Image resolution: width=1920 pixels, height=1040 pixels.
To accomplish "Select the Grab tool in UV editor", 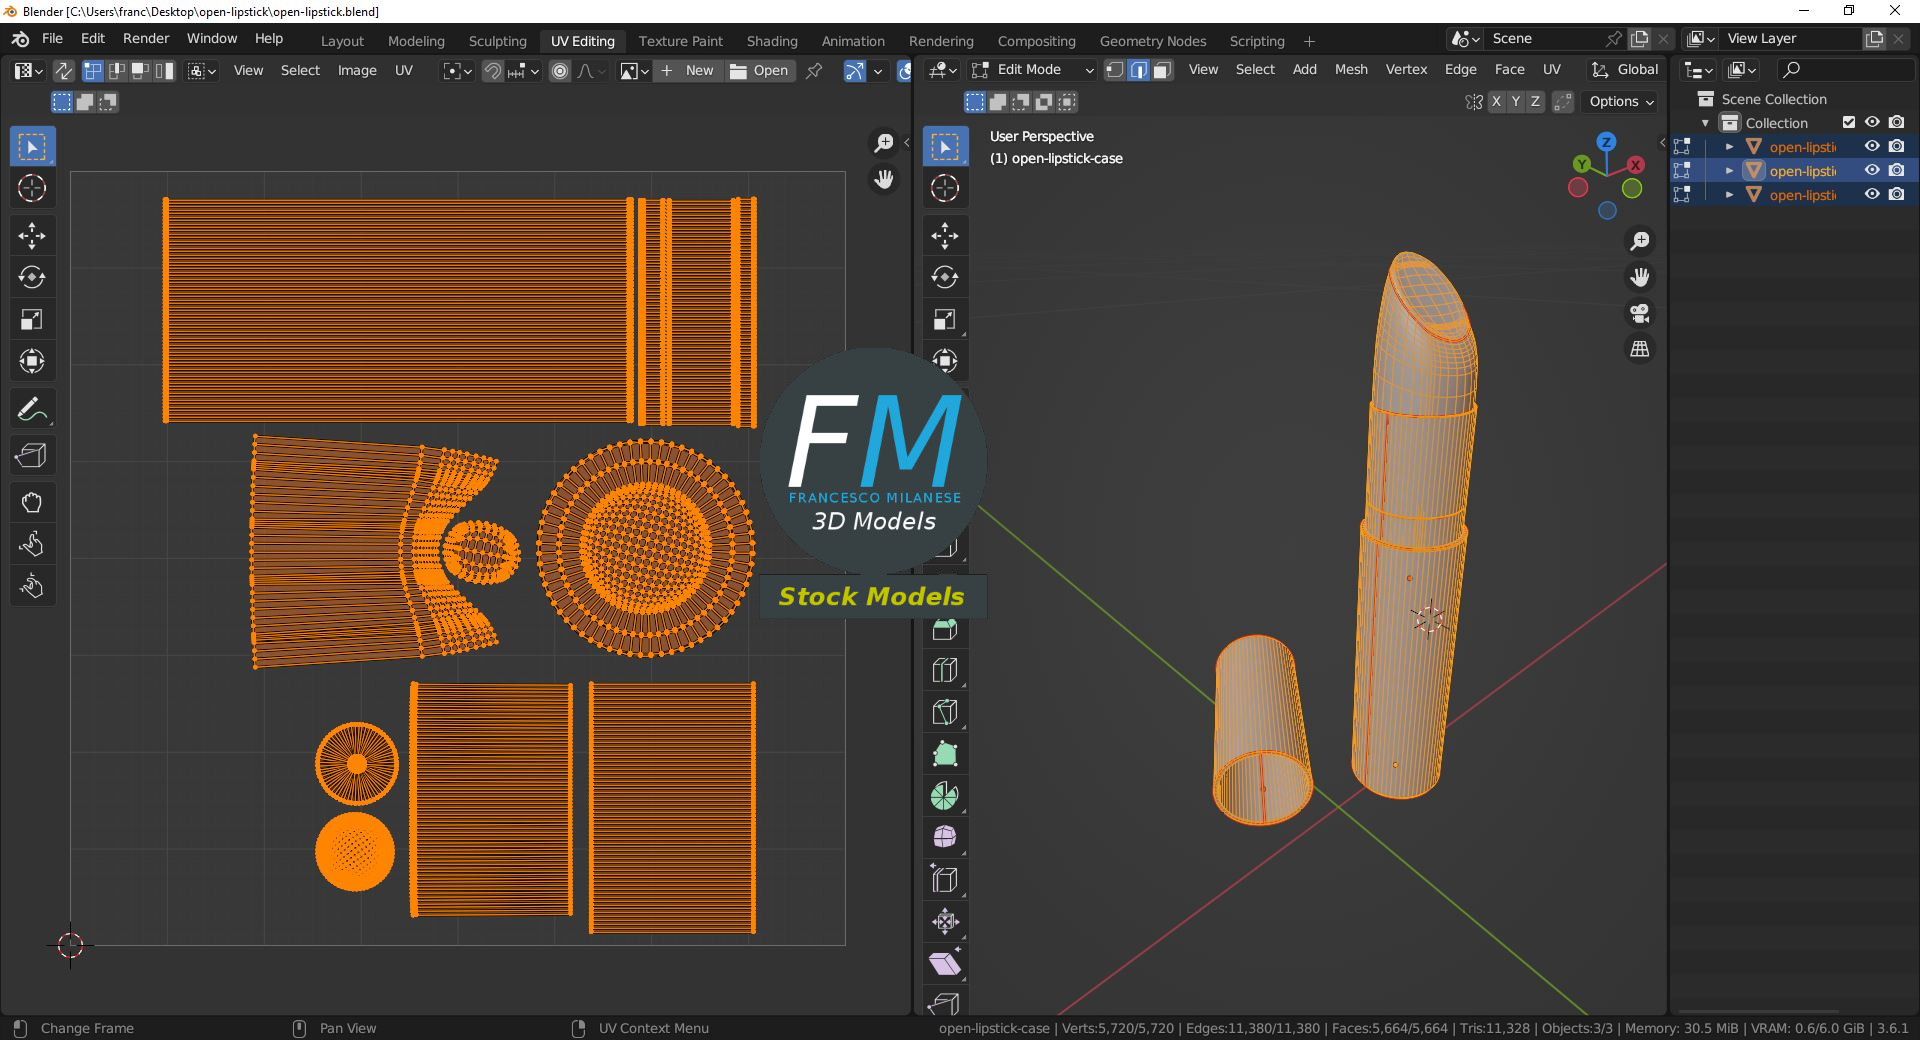I will (32, 502).
